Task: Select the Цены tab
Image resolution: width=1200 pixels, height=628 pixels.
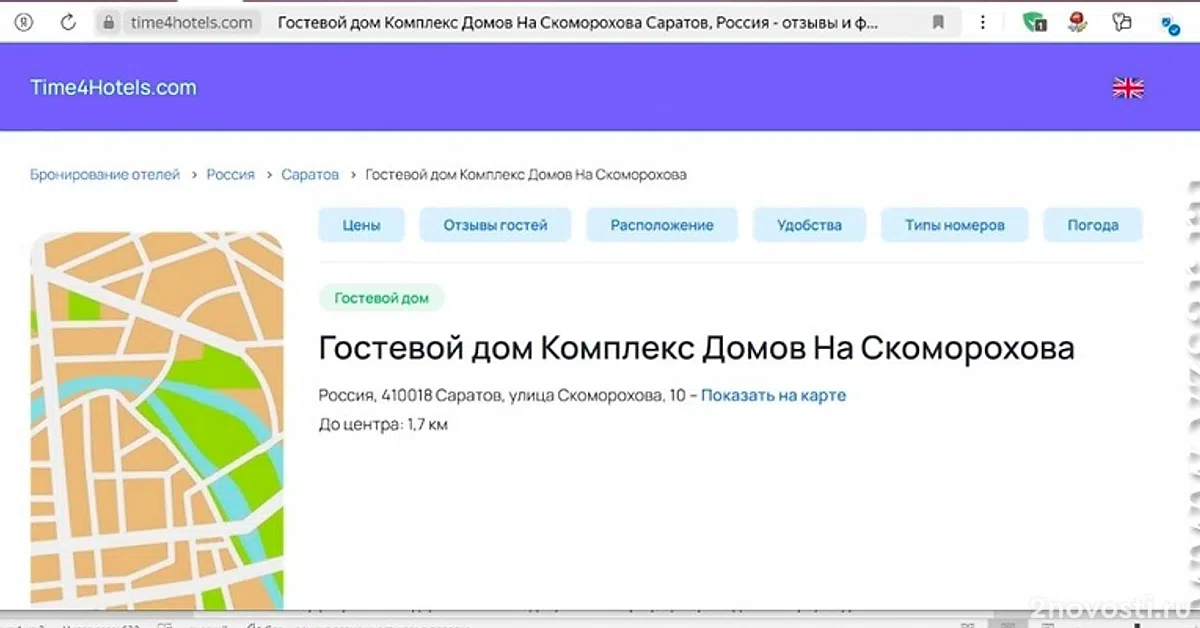Action: click(x=361, y=225)
